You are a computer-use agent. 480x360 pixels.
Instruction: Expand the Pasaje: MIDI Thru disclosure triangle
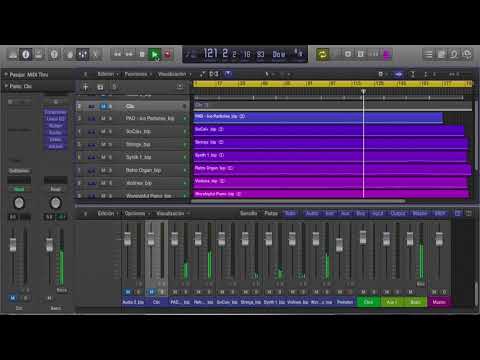(x=6, y=74)
